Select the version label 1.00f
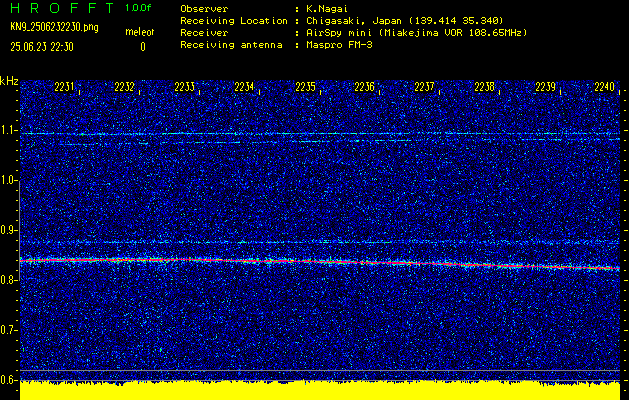 pos(138,8)
